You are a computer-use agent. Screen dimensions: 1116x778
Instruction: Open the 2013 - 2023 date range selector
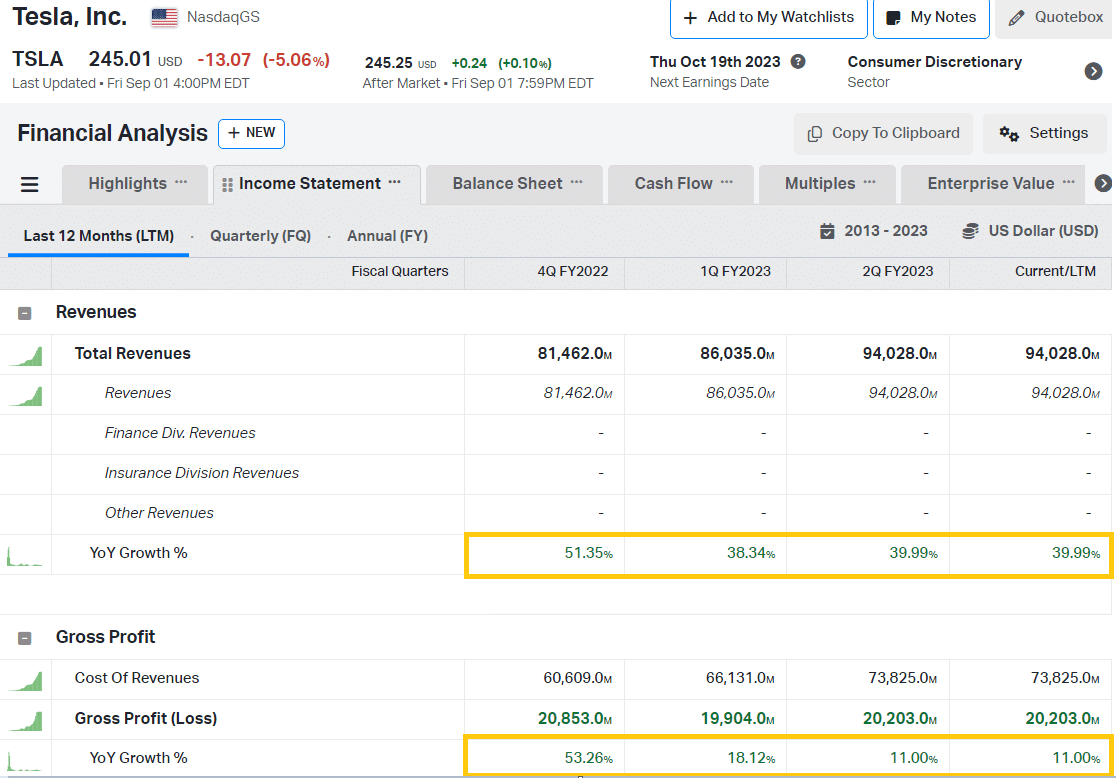tap(873, 231)
